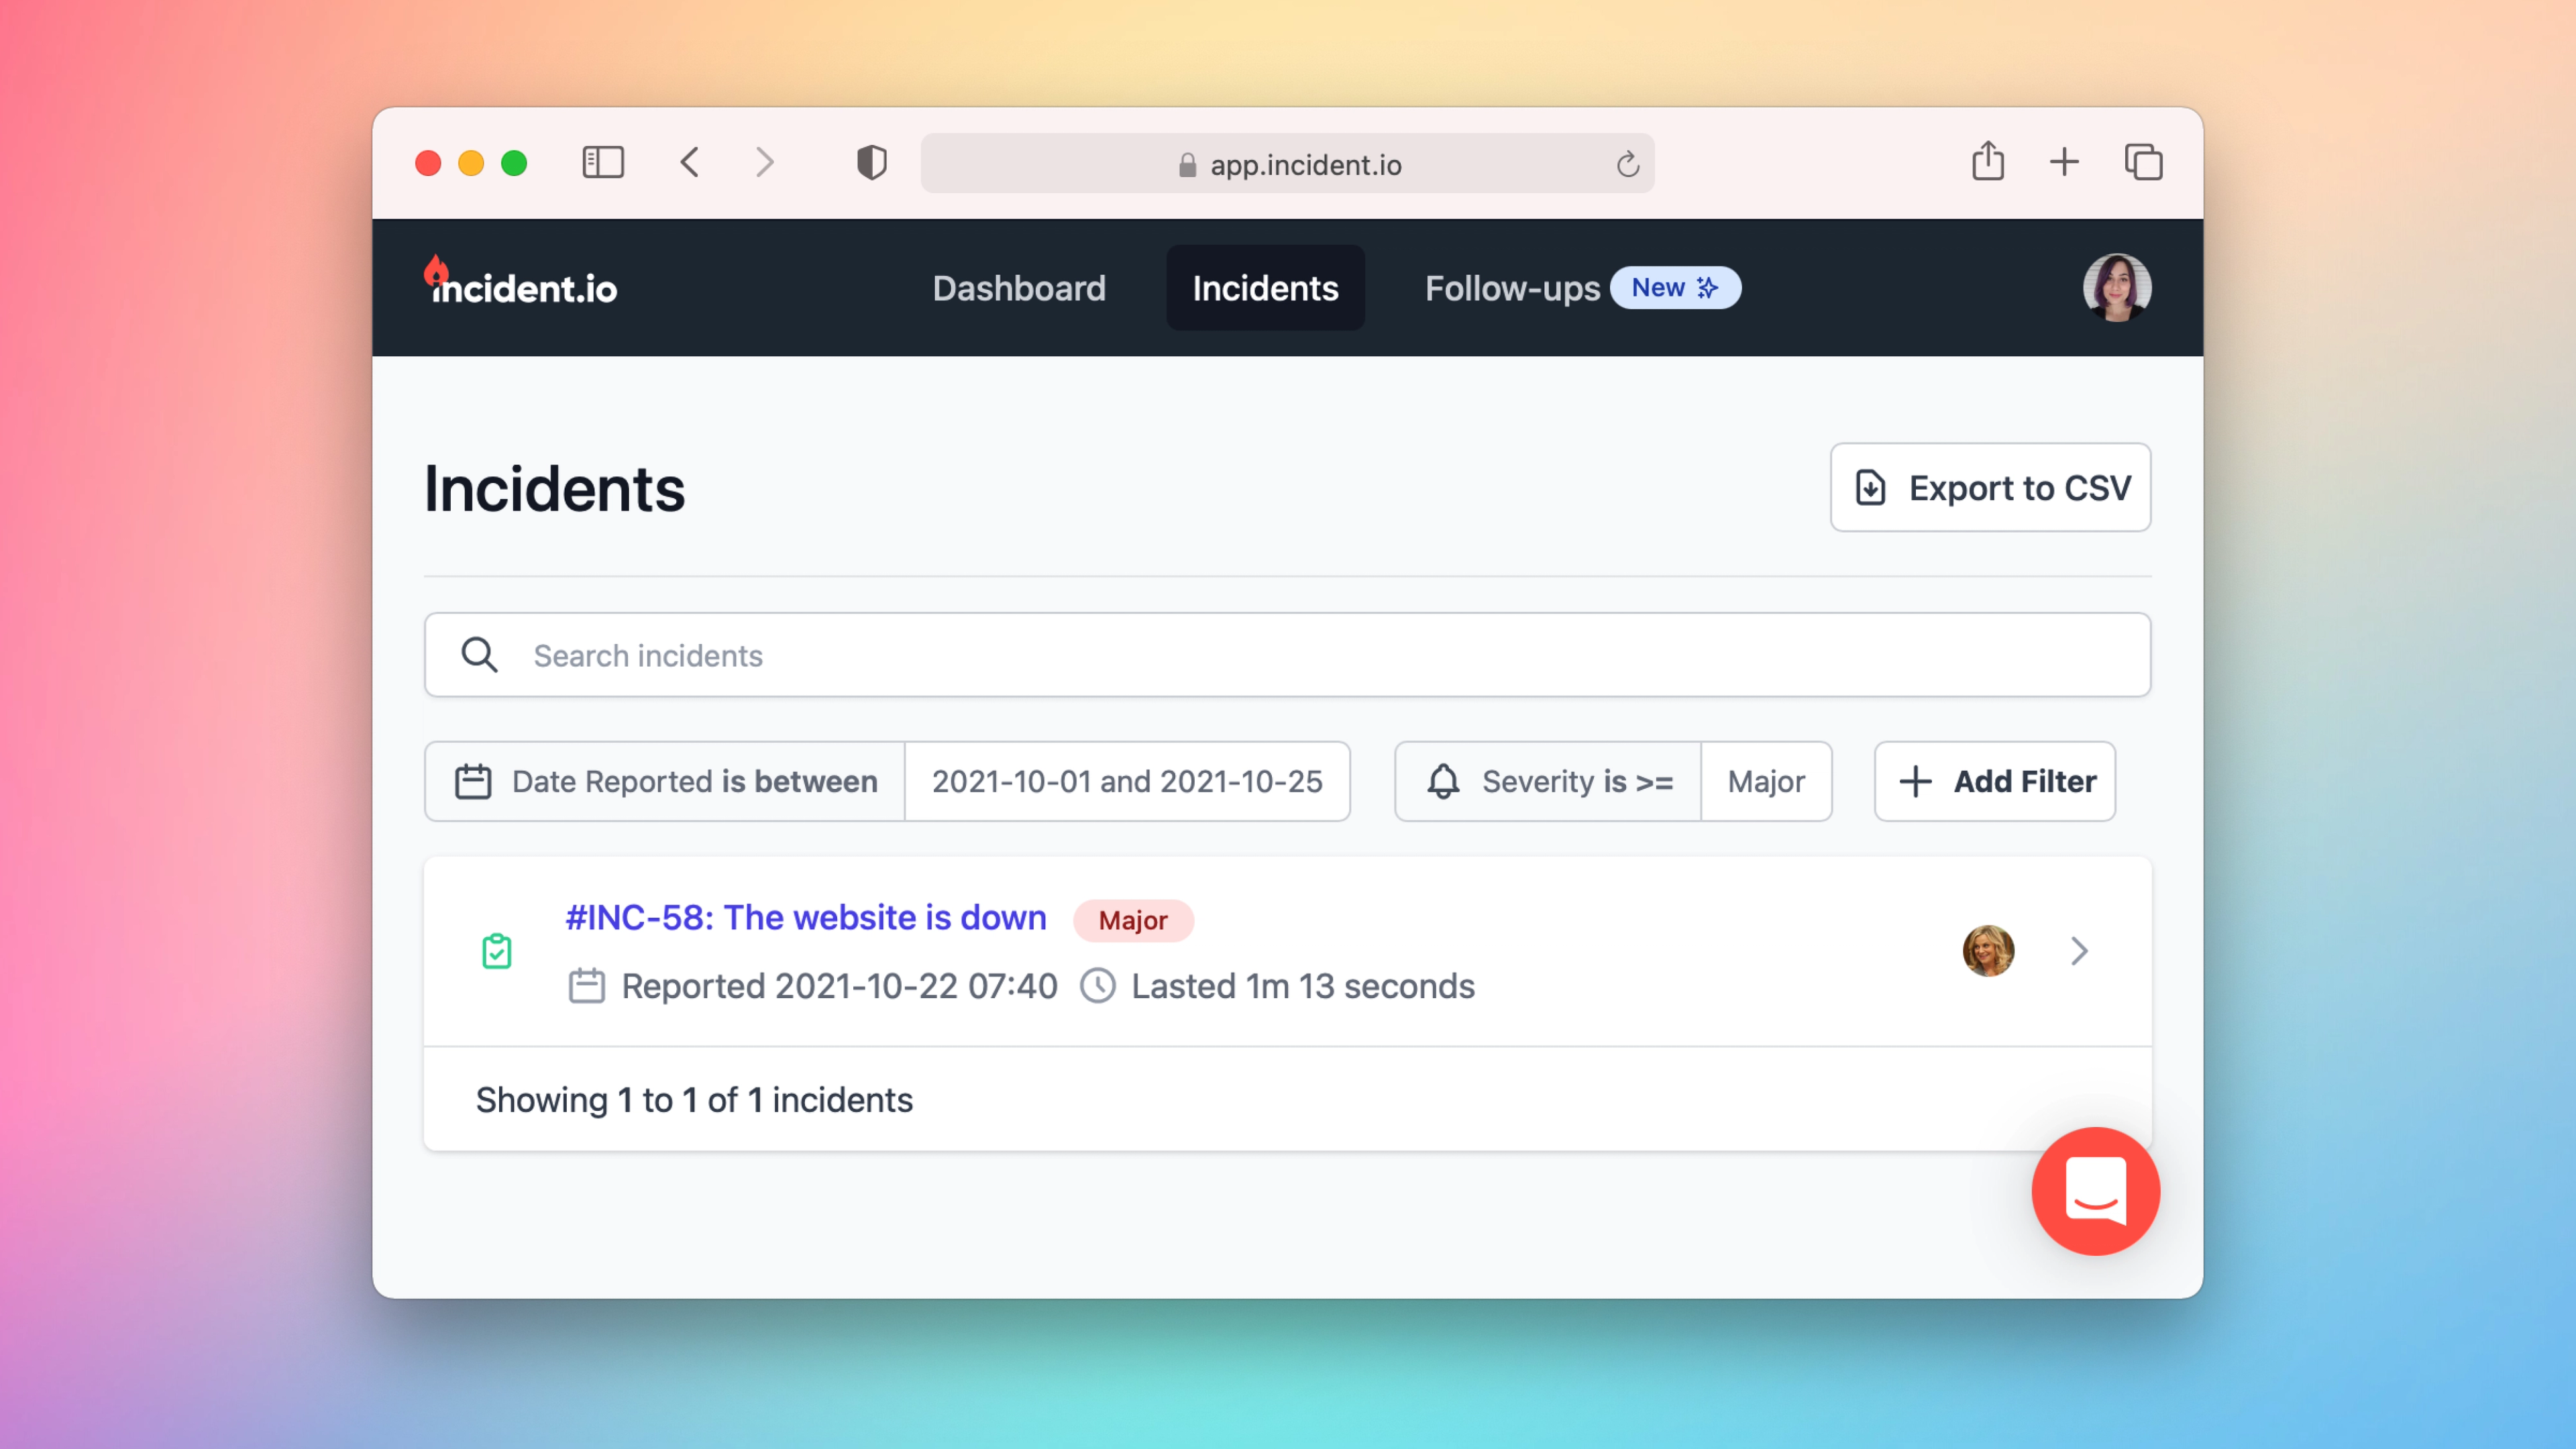Open the user profile avatar menu
Image resolution: width=2576 pixels, height=1449 pixels.
[2117, 288]
